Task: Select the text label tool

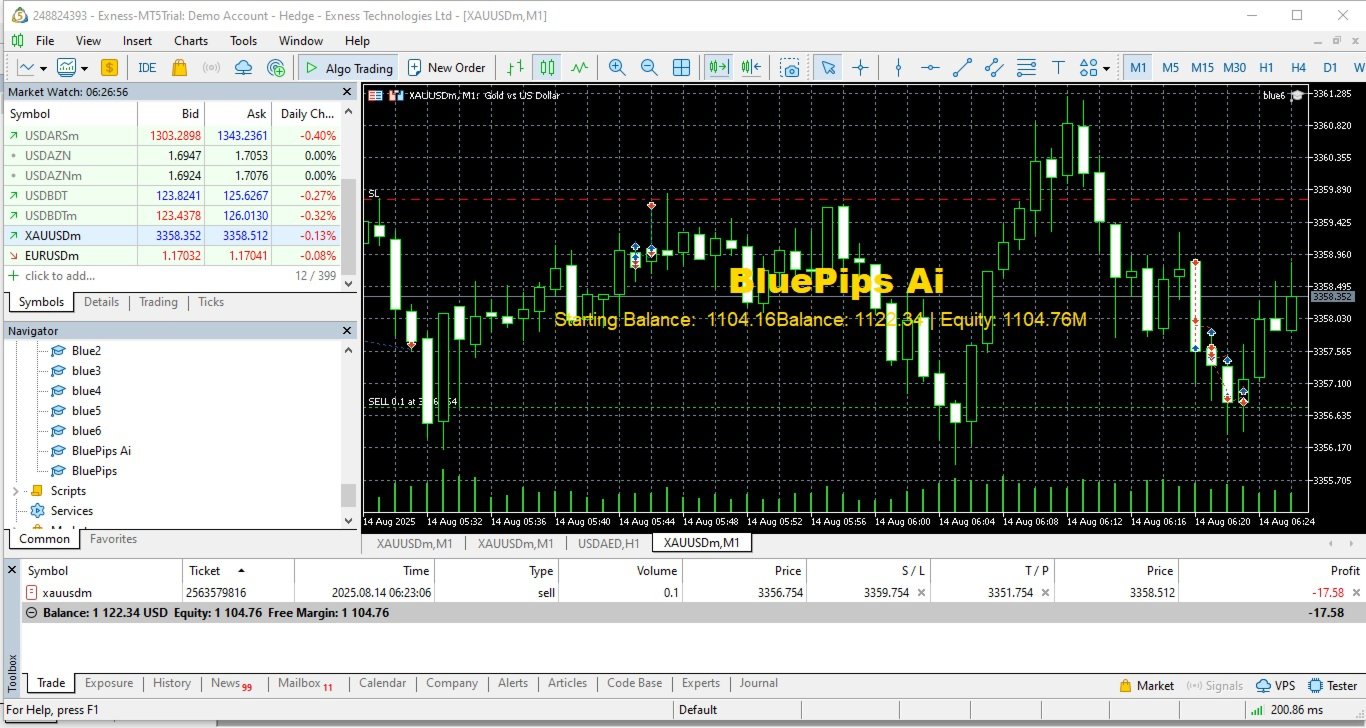Action: click(1058, 68)
